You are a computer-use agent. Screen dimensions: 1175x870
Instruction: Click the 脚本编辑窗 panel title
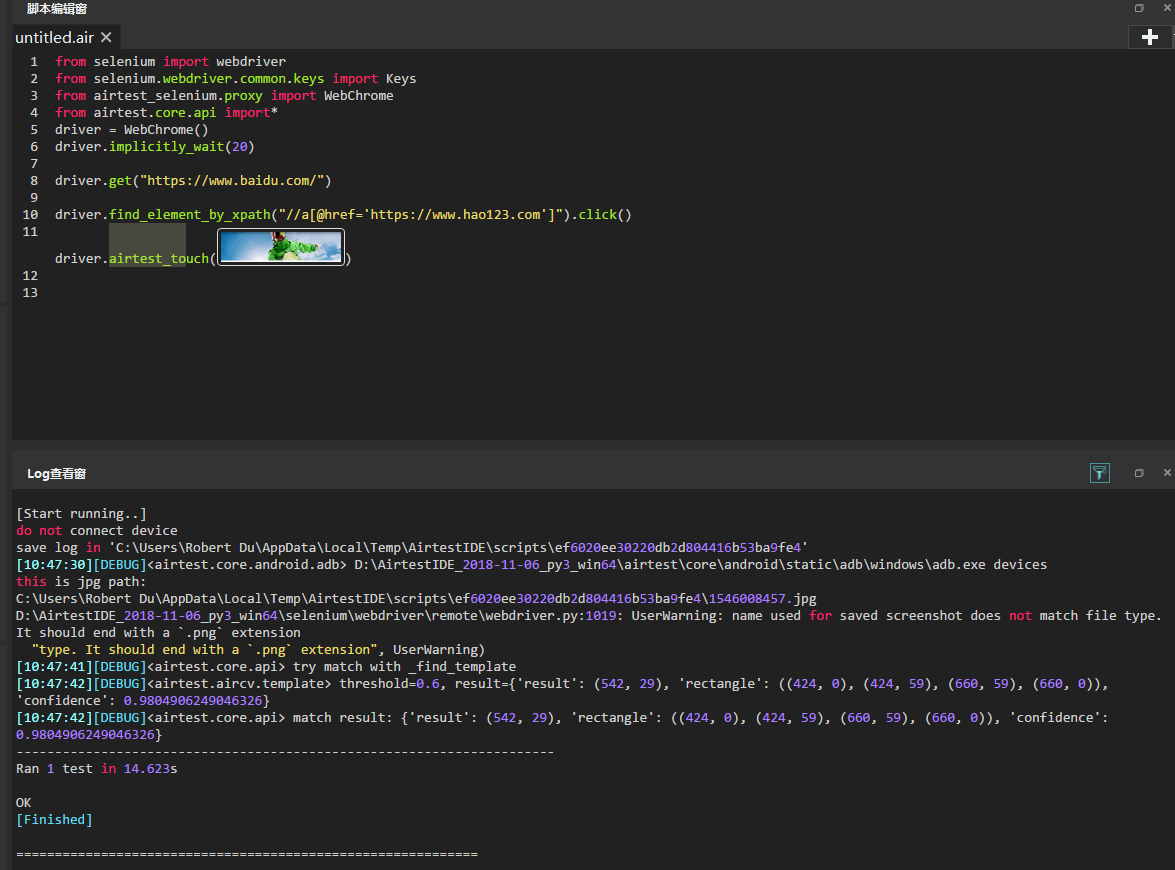[57, 9]
